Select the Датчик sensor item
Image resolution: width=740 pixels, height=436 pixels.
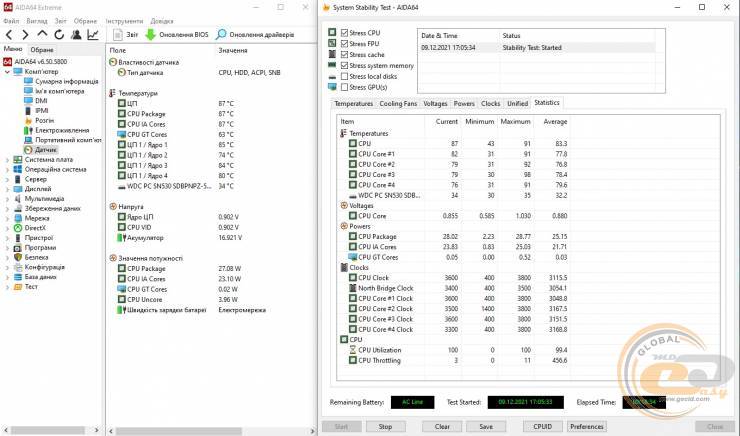(46, 150)
